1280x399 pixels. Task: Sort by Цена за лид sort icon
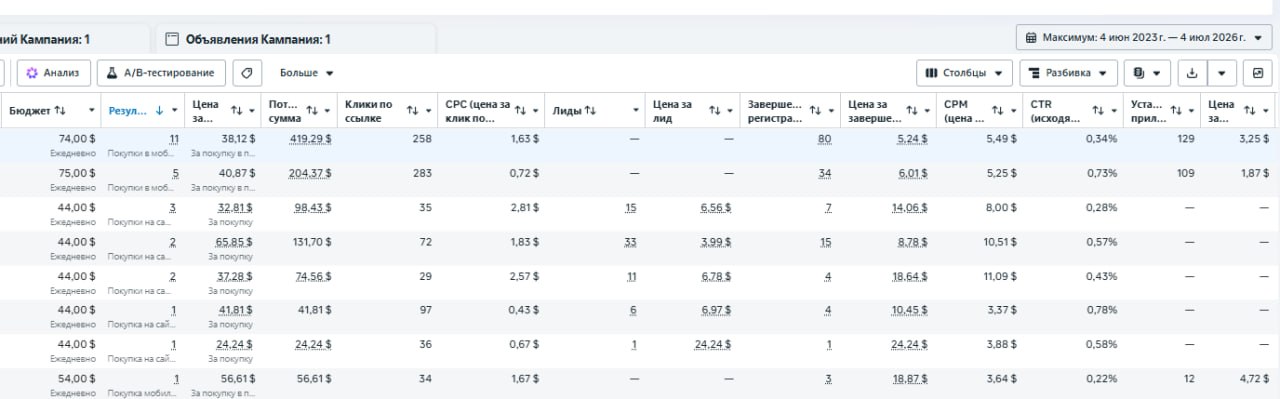714,110
